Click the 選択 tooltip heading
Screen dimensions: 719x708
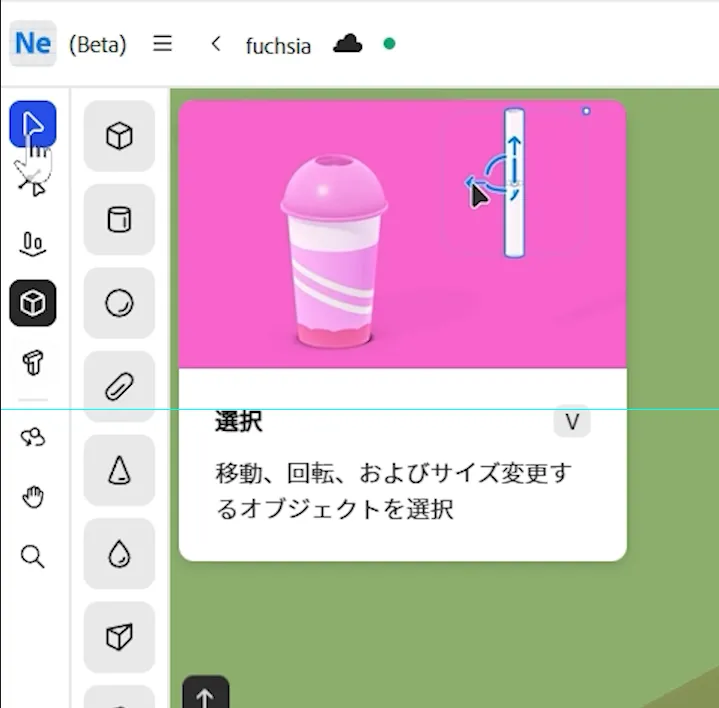click(238, 421)
